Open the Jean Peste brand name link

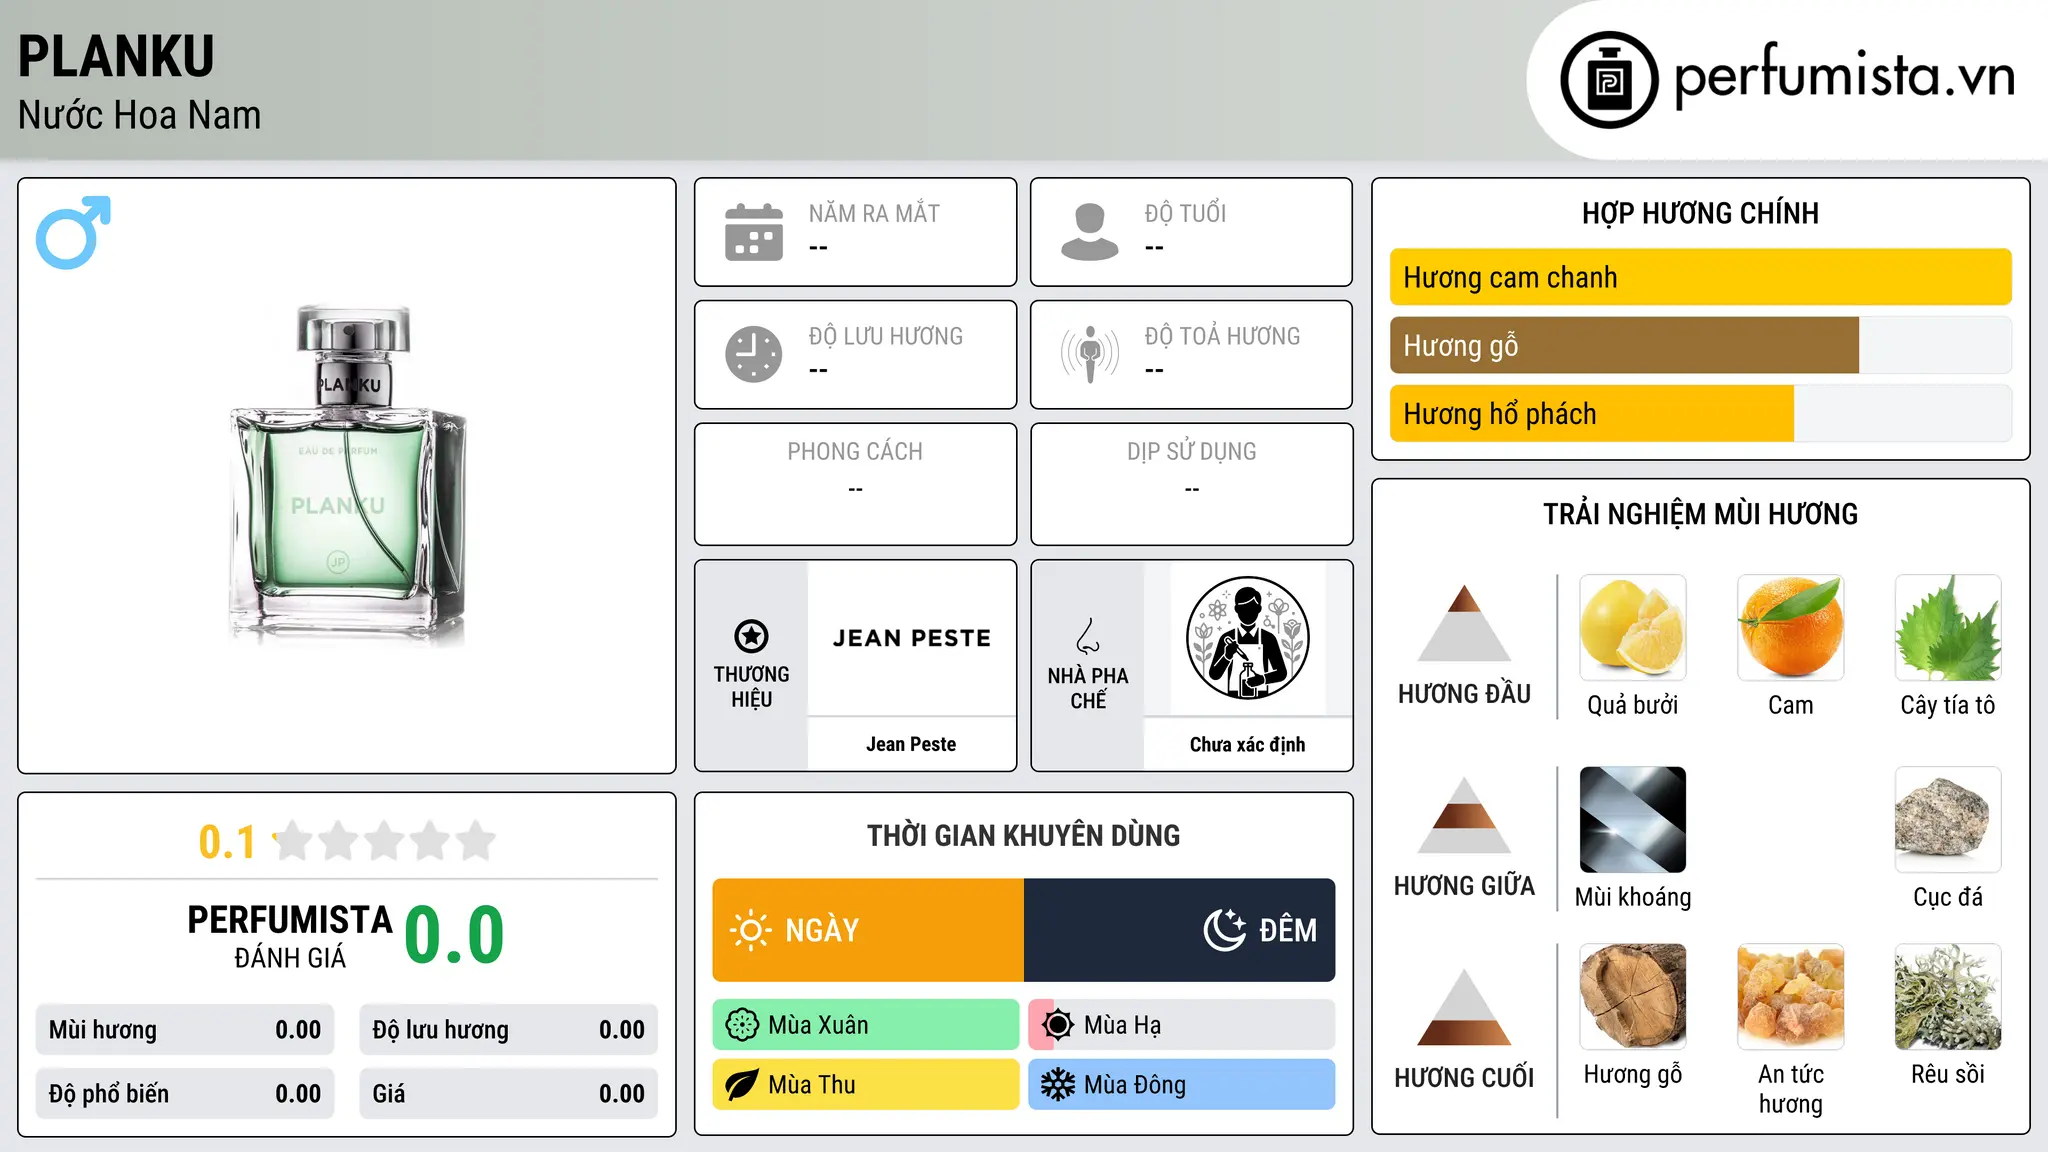pyautogui.click(x=911, y=744)
